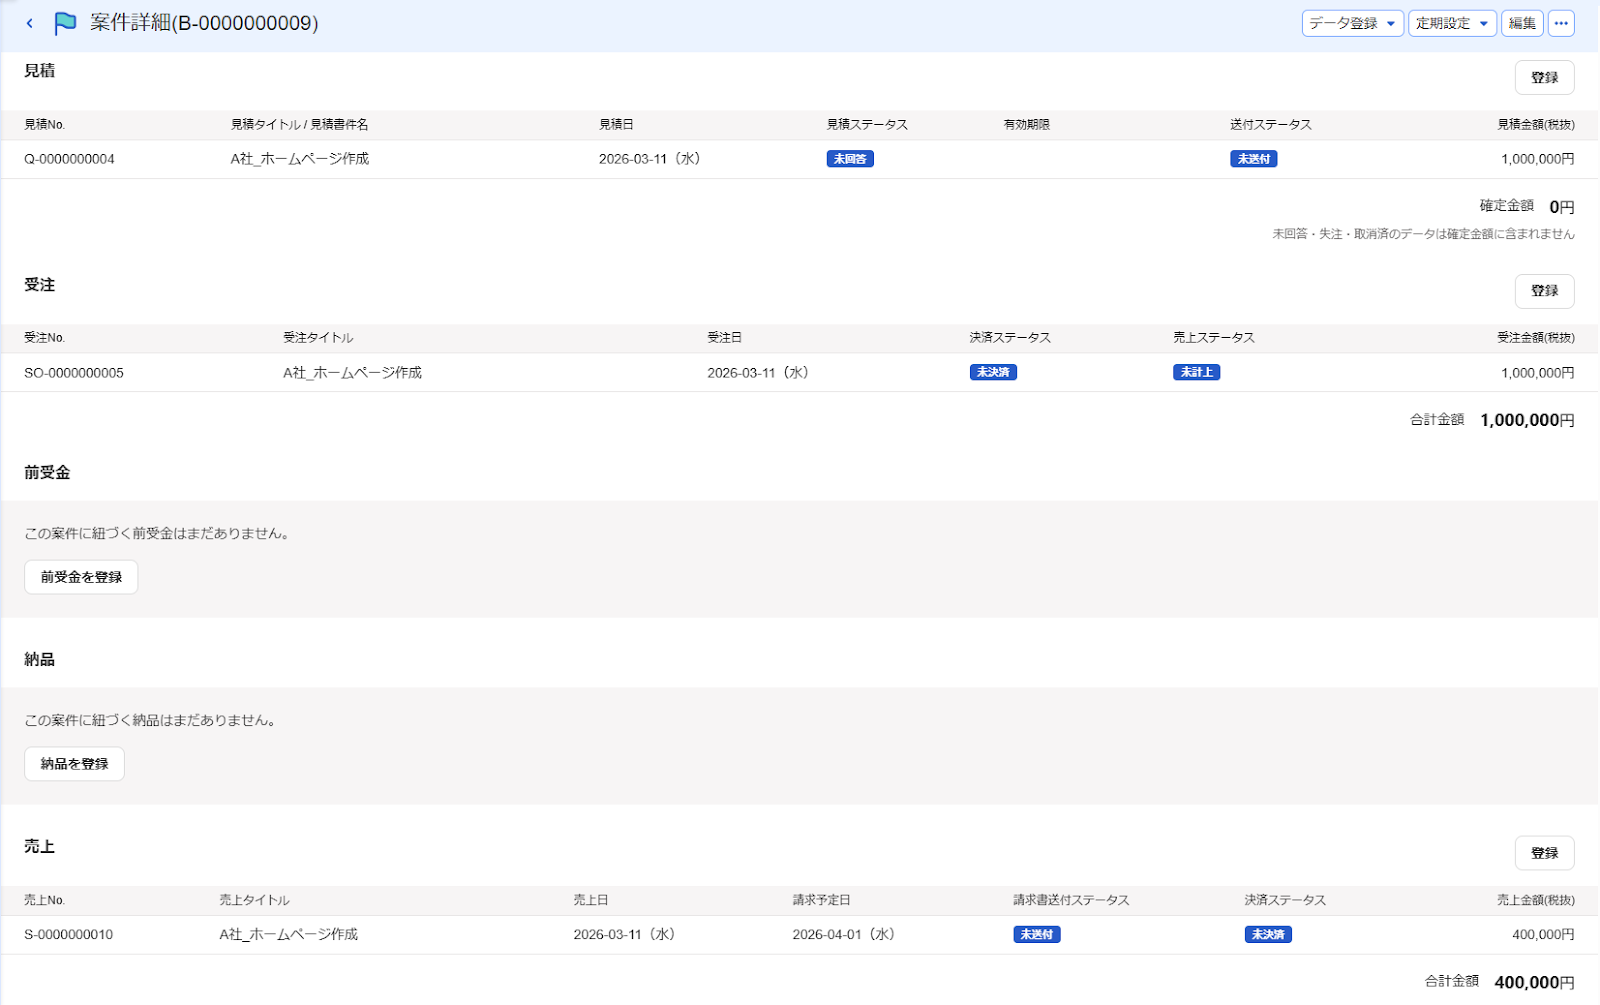Expand the 定期設定 dropdown
The image size is (1600, 1005).
pos(1452,23)
